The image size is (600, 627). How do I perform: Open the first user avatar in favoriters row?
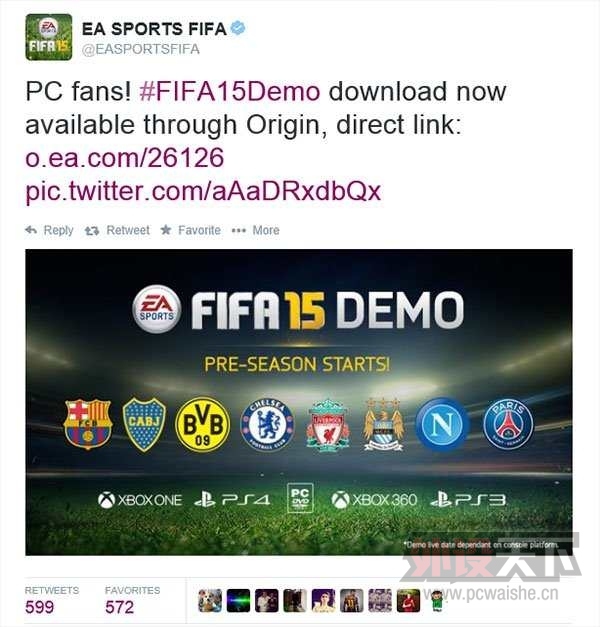coord(210,601)
